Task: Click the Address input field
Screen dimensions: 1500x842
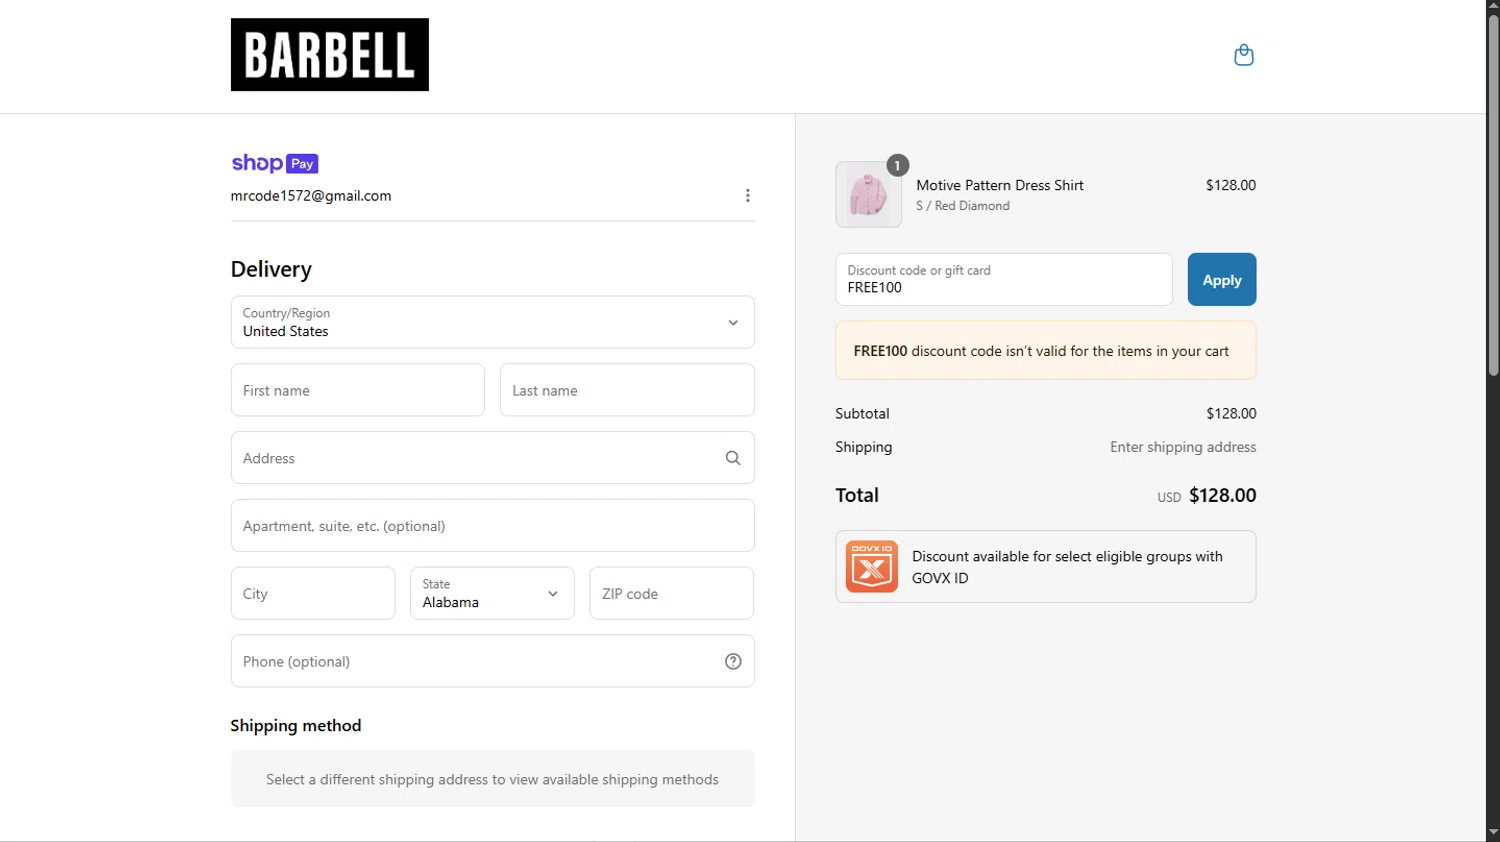Action: click(492, 458)
